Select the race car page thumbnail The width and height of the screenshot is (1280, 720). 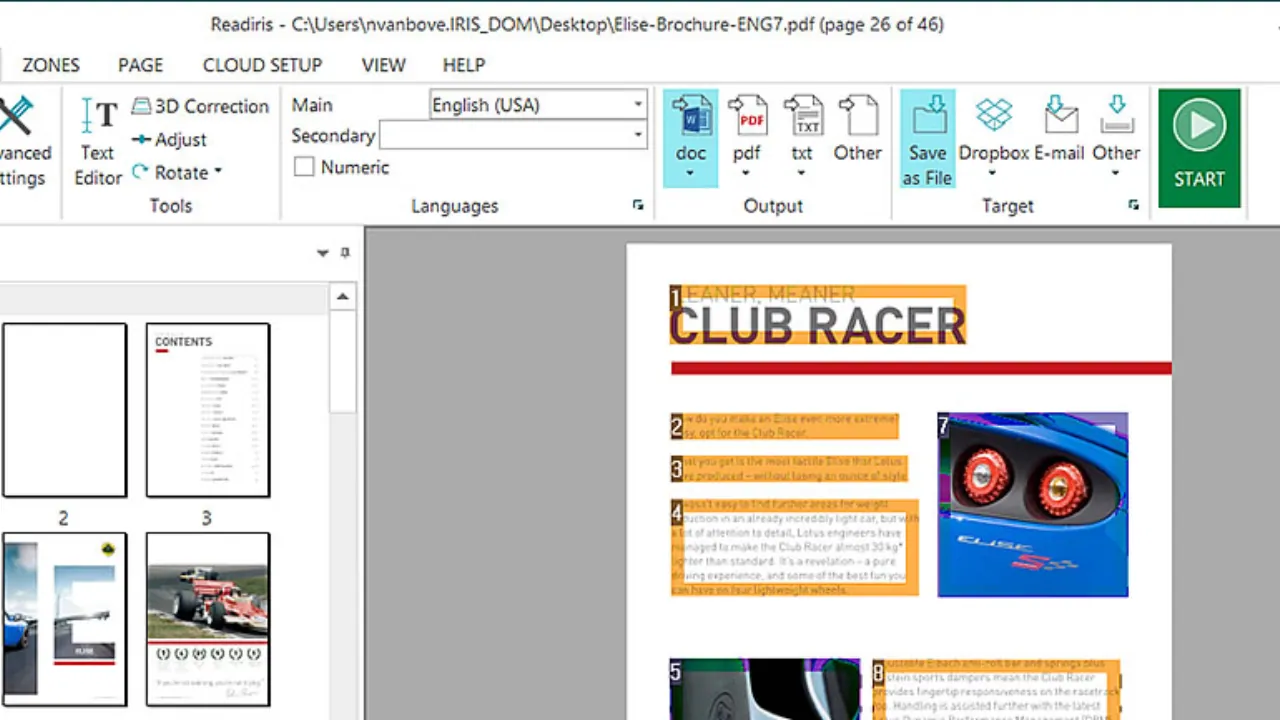coord(208,619)
